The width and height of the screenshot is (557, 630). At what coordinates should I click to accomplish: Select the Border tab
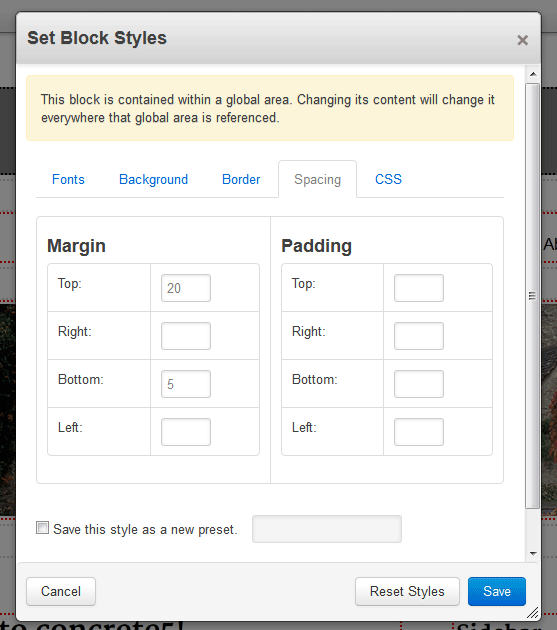[241, 179]
